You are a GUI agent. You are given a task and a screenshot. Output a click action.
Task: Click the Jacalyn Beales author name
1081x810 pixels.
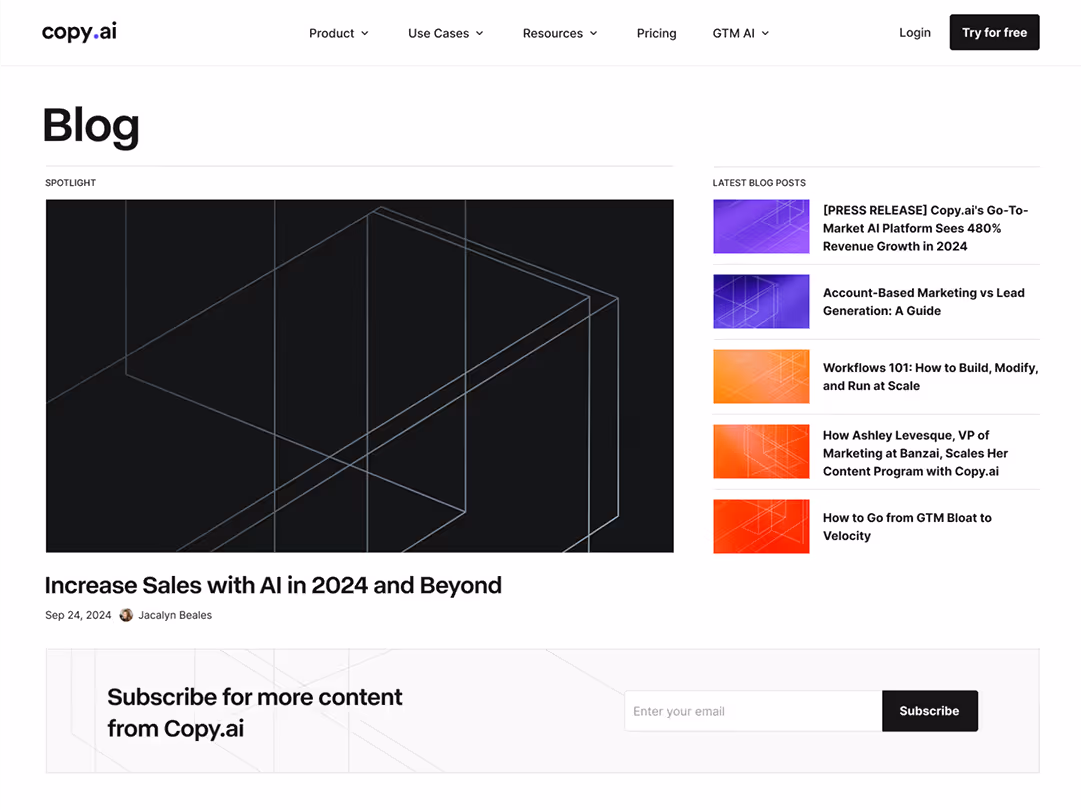pyautogui.click(x=175, y=615)
